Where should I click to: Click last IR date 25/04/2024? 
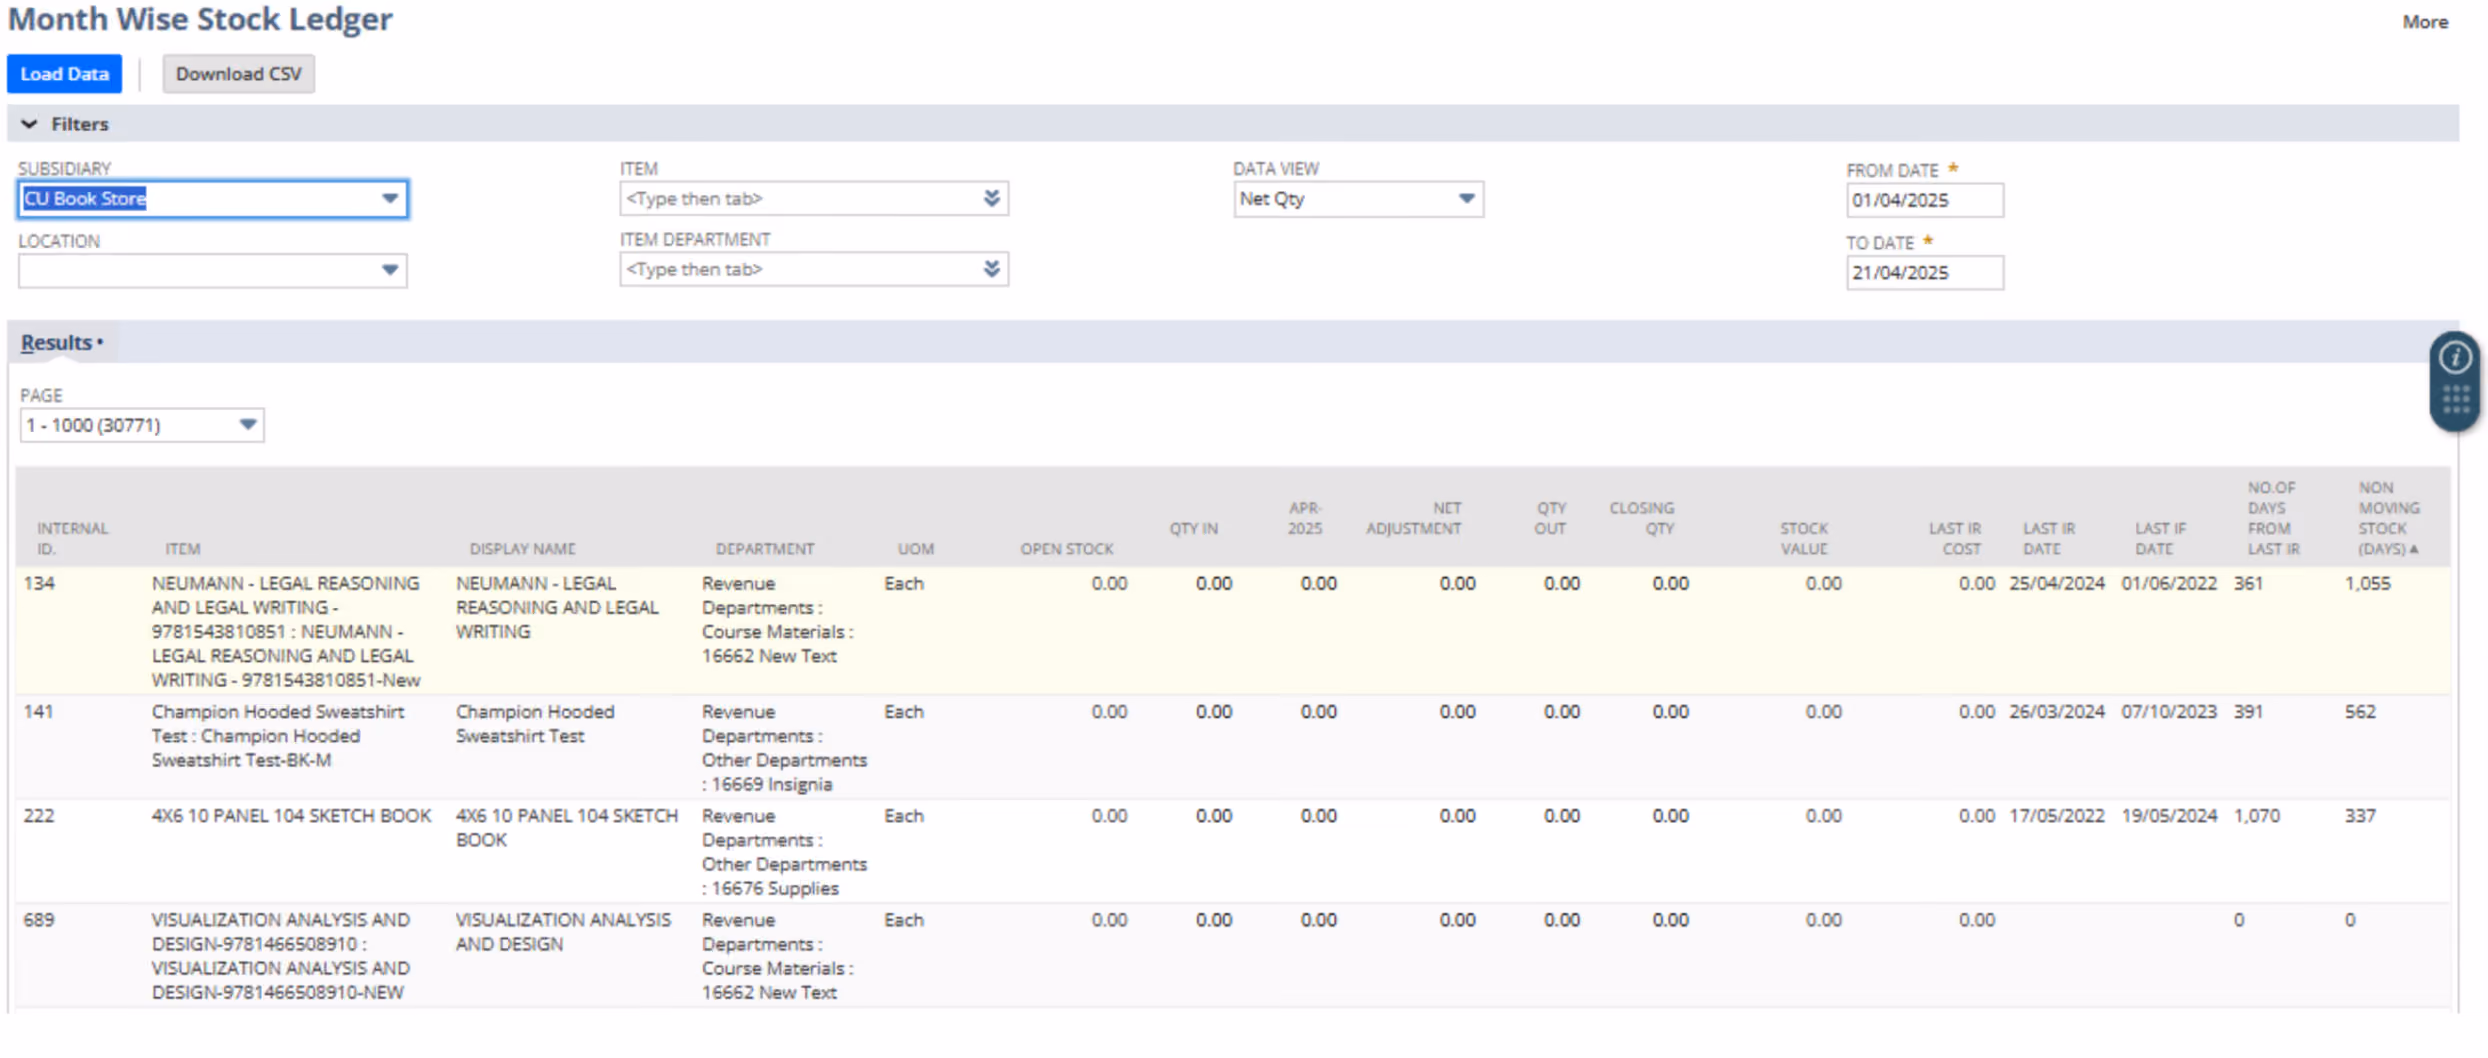click(2056, 584)
